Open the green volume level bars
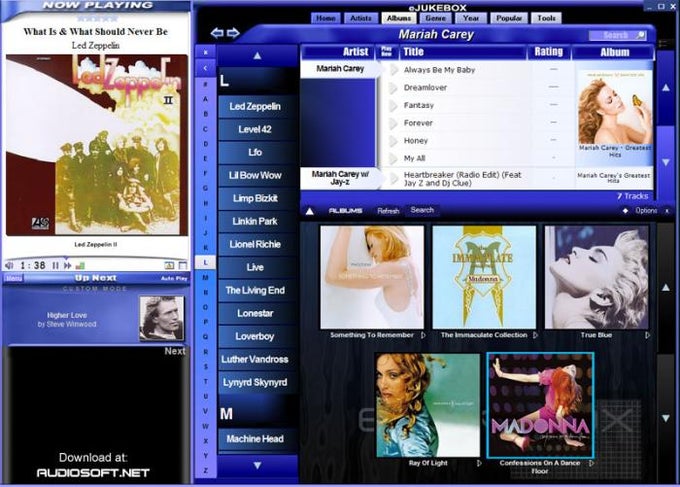Viewport: 680px width, 487px height. coord(80,265)
